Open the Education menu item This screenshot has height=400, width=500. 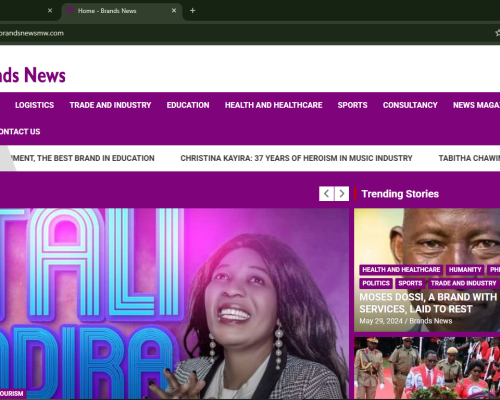click(188, 105)
